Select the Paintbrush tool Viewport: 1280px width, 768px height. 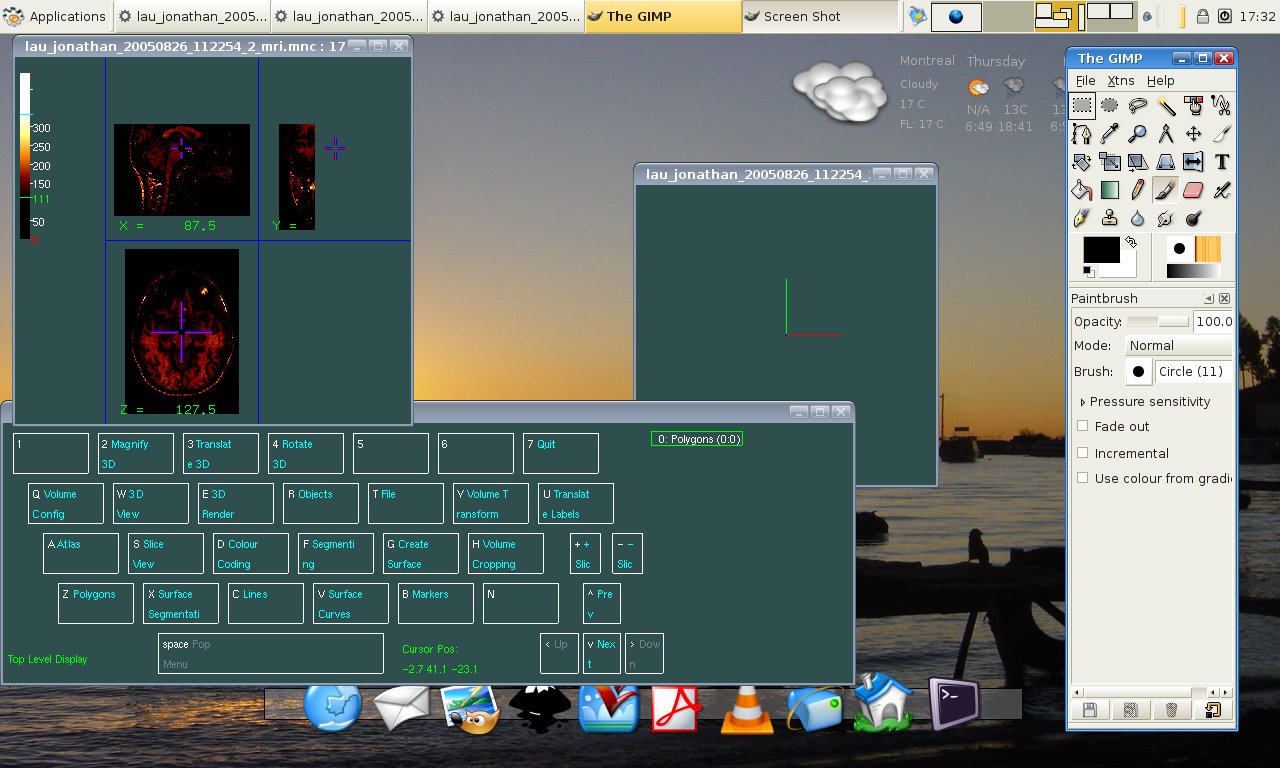(1166, 189)
